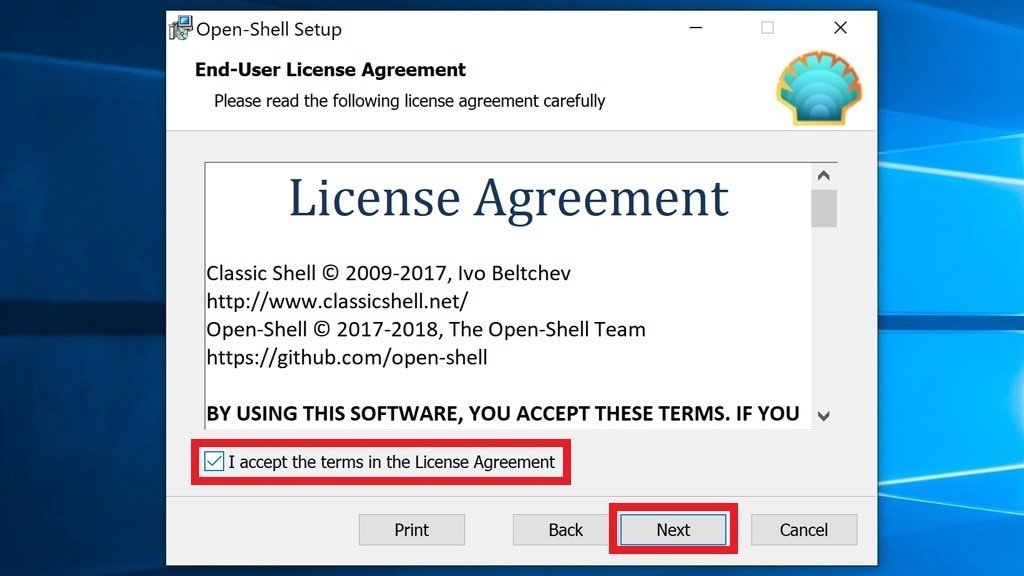Click the Open-Shell installer icon in title bar

[181, 29]
